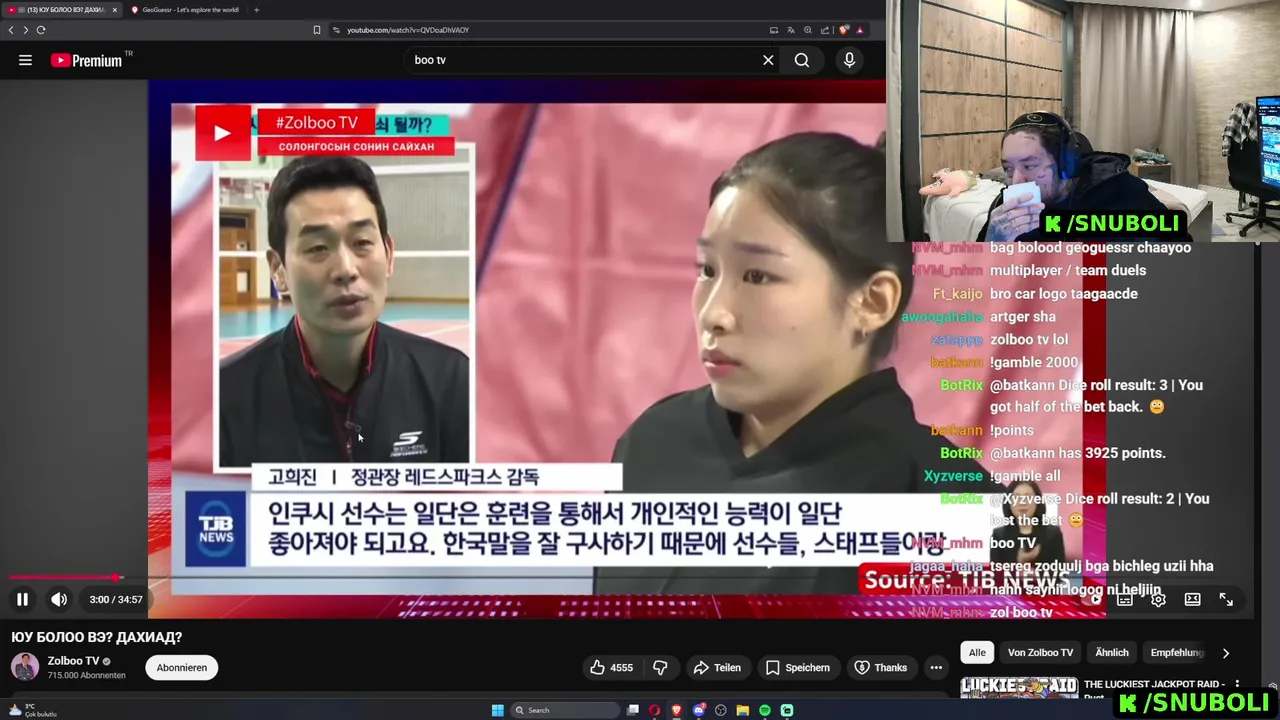Open the translate page icon
The image size is (1280, 720).
[x=791, y=30]
